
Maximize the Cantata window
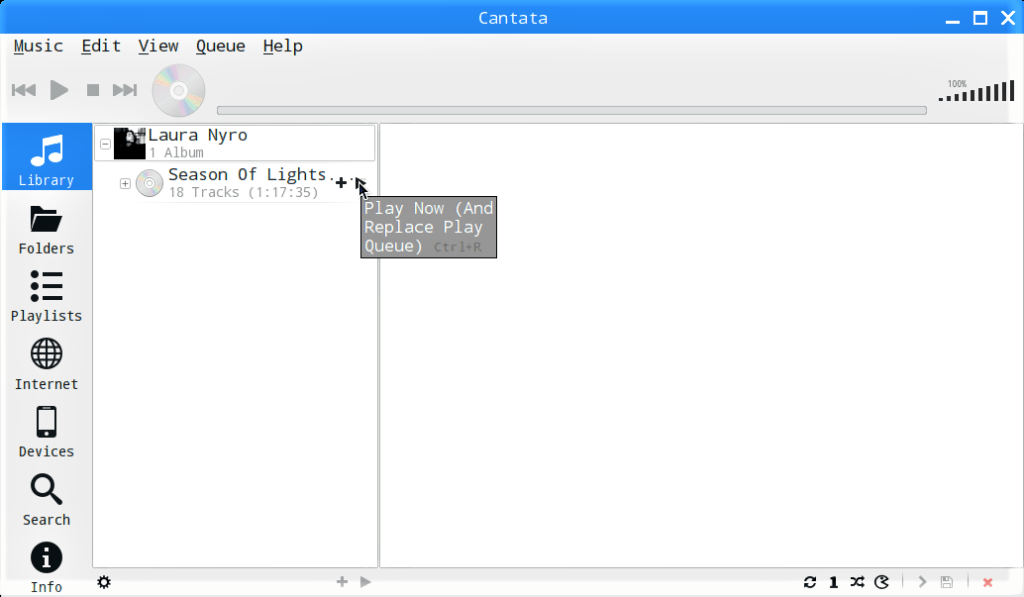click(980, 18)
